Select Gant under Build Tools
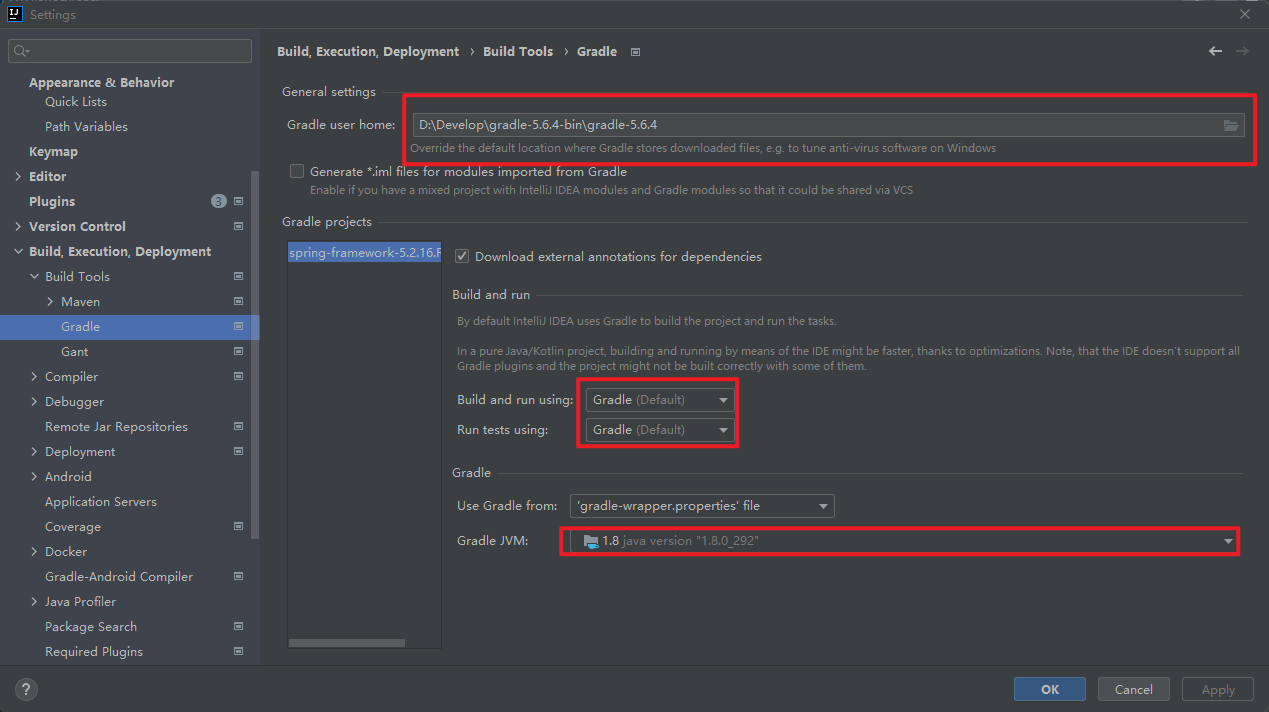Viewport: 1269px width, 712px height. [74, 351]
